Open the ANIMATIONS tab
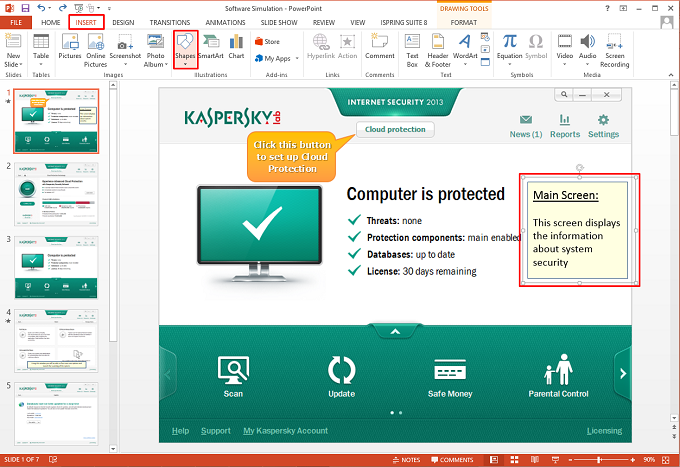Image resolution: width=680 pixels, height=467 pixels. 226,23
